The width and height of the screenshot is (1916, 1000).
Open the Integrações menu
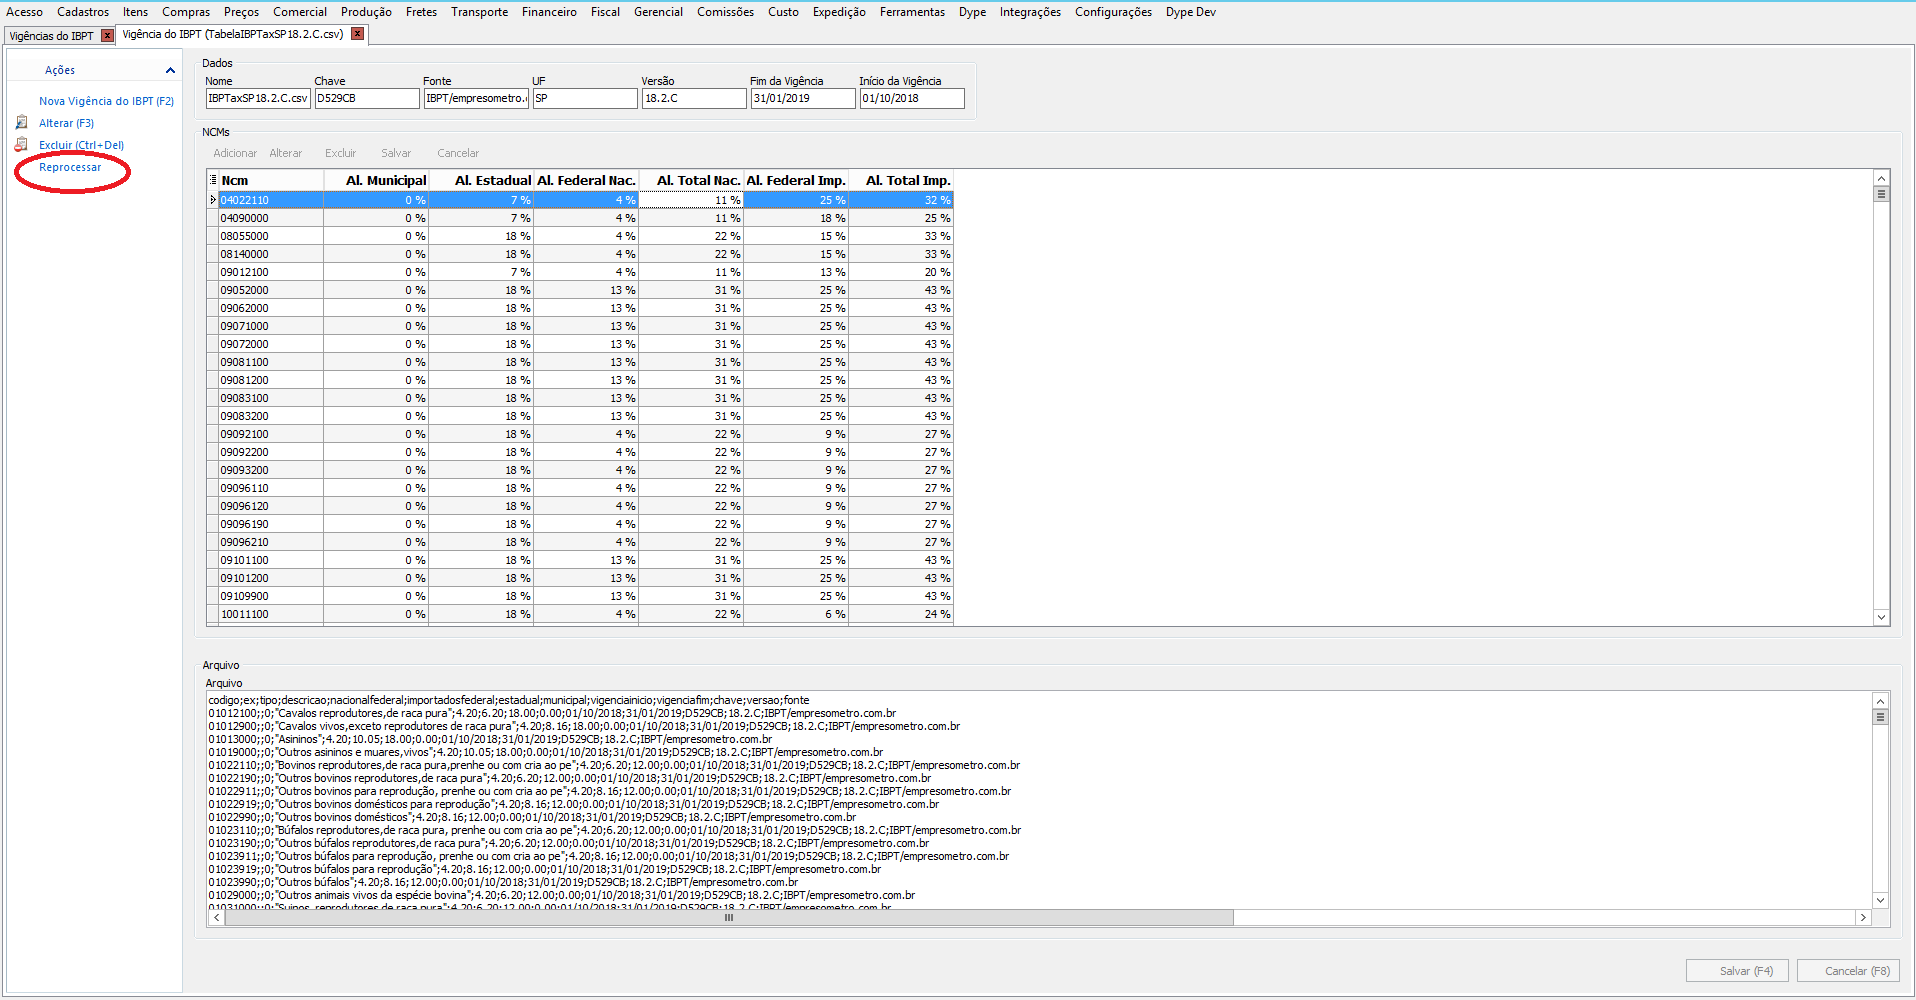point(1030,12)
